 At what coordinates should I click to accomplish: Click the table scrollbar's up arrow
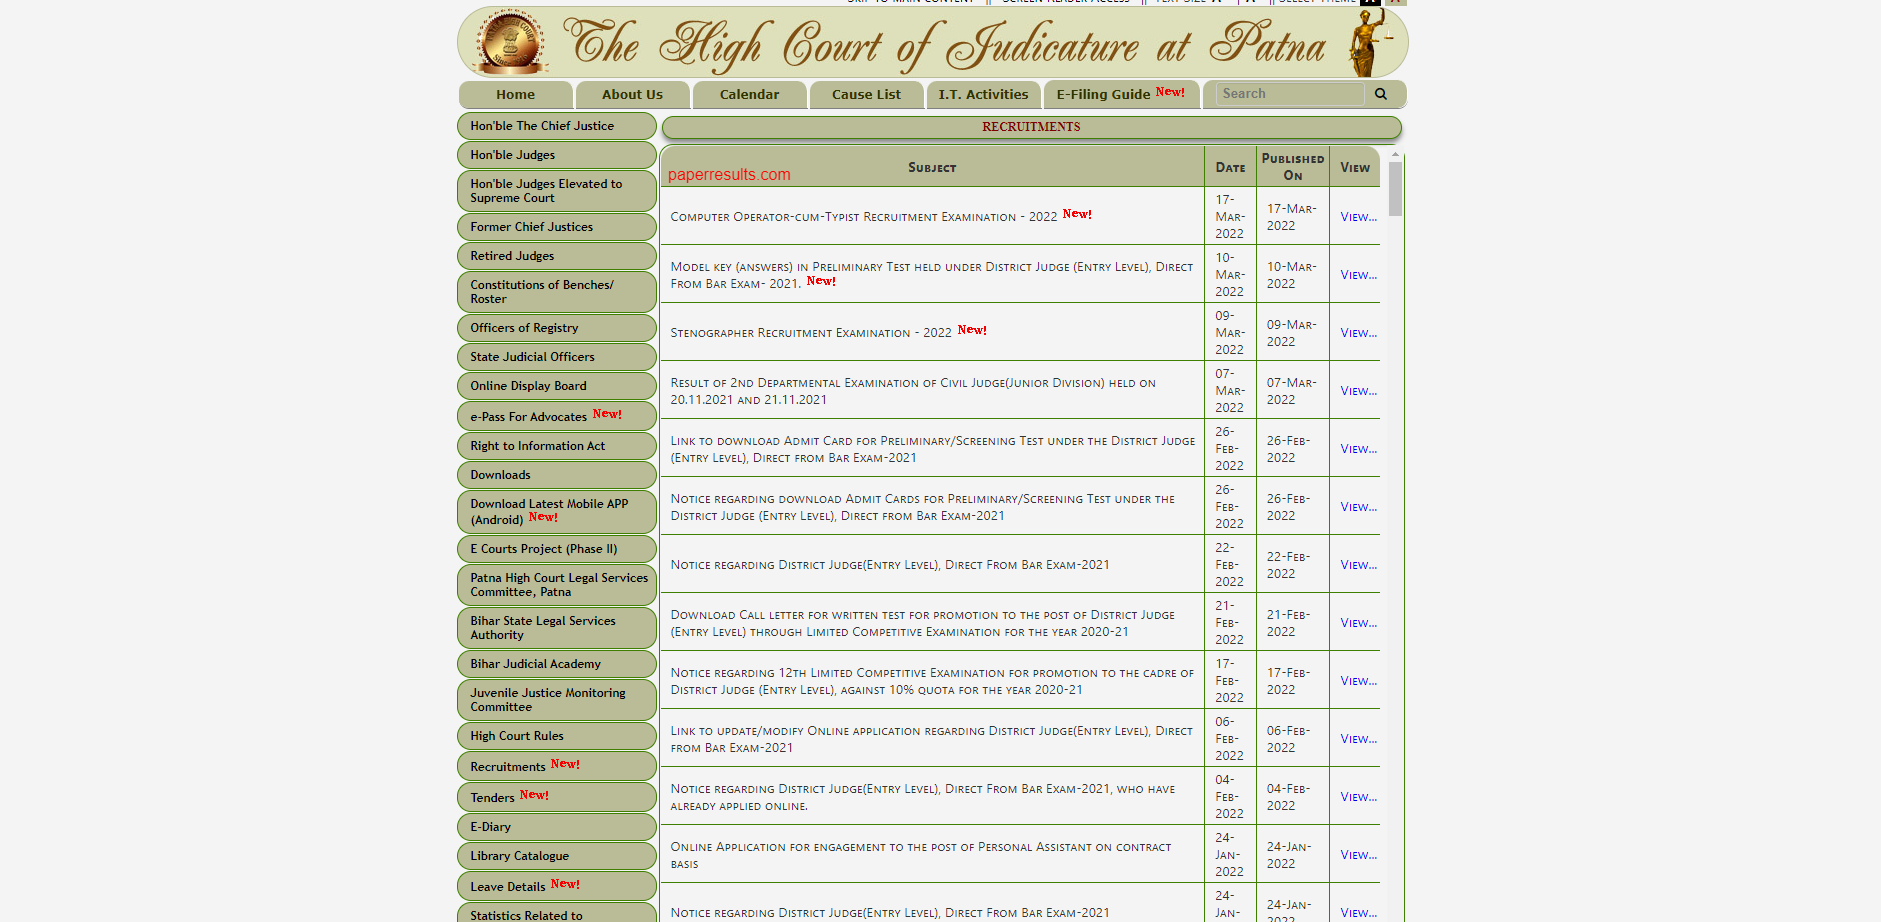pos(1395,154)
